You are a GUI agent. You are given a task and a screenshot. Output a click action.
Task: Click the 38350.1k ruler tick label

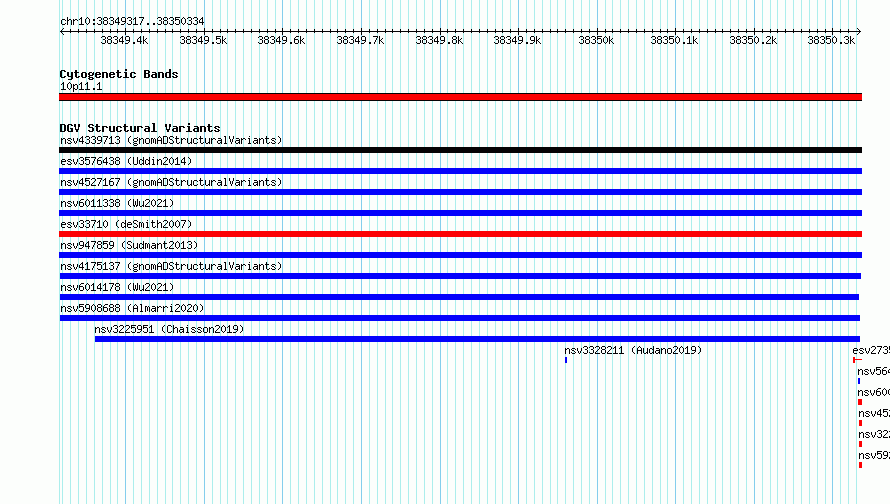coord(674,40)
